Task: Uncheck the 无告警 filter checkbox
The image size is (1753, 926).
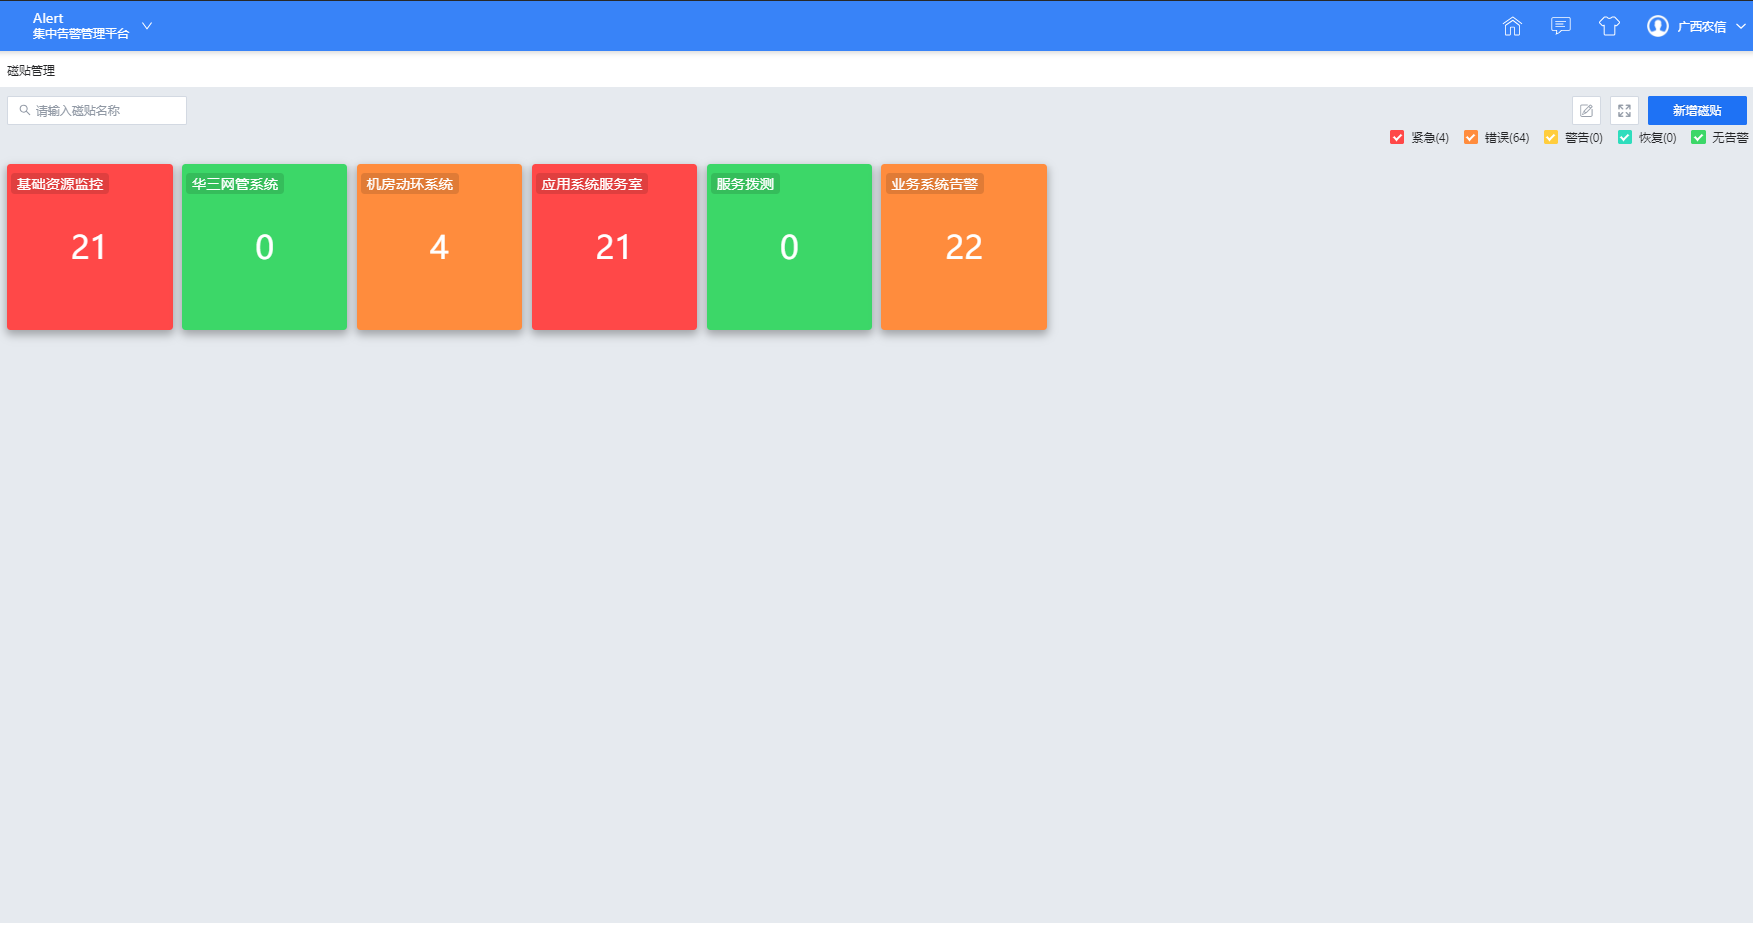Action: pyautogui.click(x=1698, y=137)
